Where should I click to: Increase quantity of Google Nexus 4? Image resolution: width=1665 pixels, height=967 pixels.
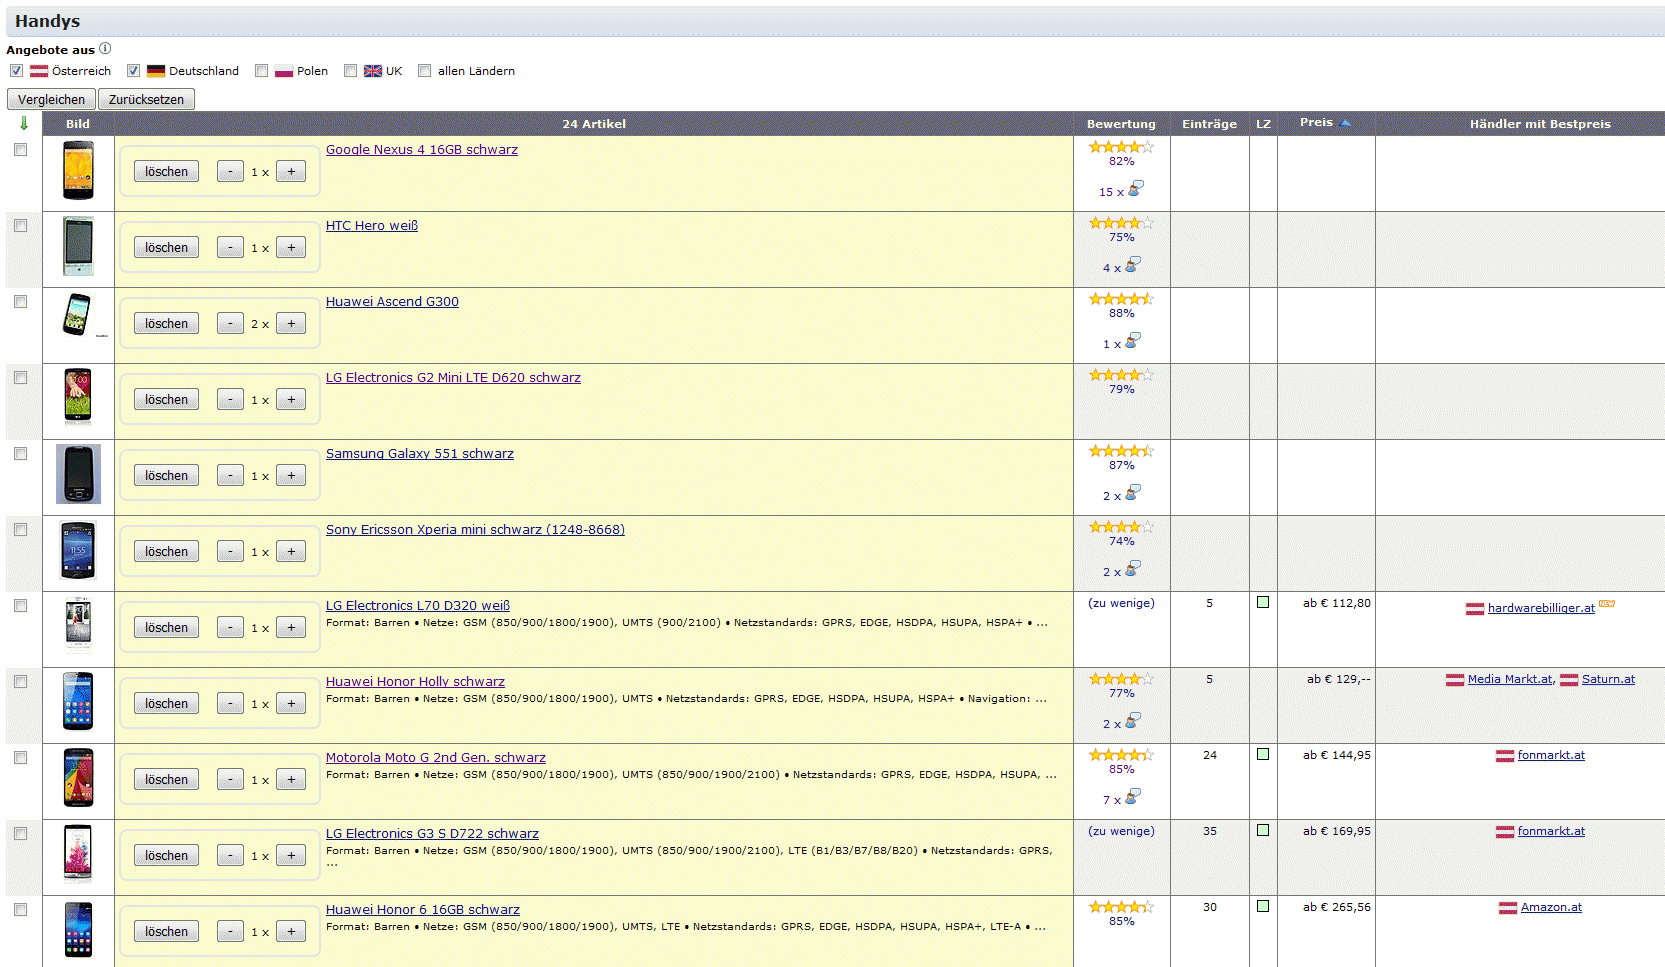[x=291, y=171]
